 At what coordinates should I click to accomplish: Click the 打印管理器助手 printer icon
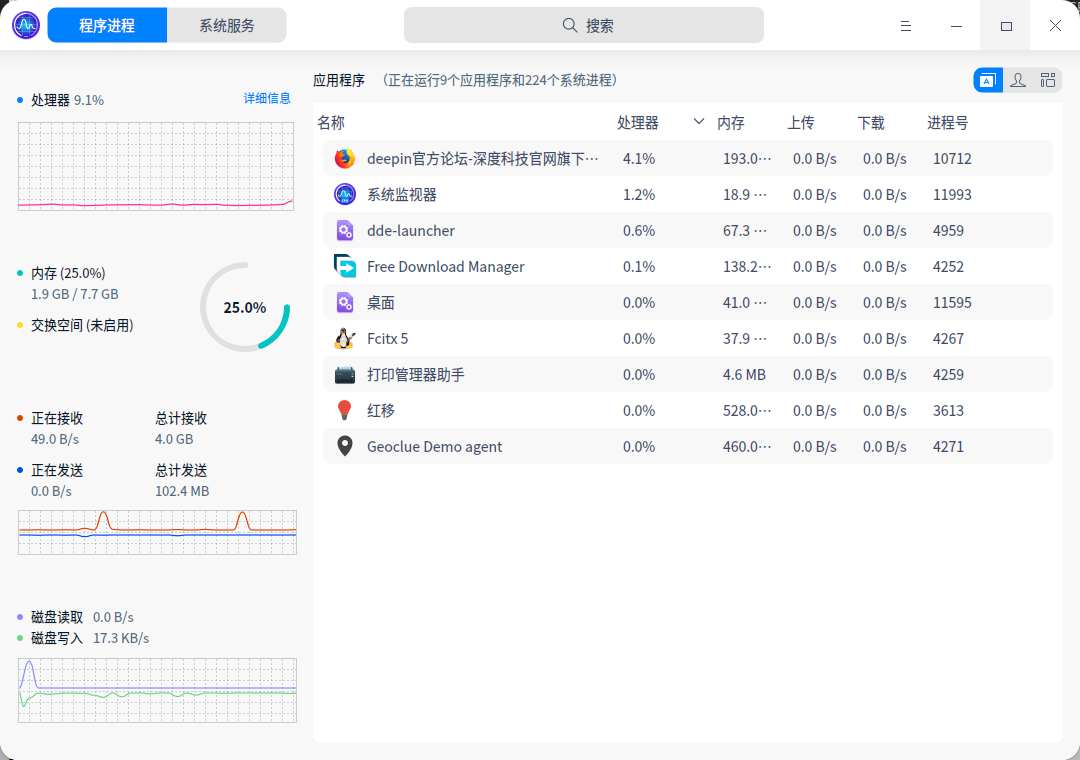coord(344,374)
